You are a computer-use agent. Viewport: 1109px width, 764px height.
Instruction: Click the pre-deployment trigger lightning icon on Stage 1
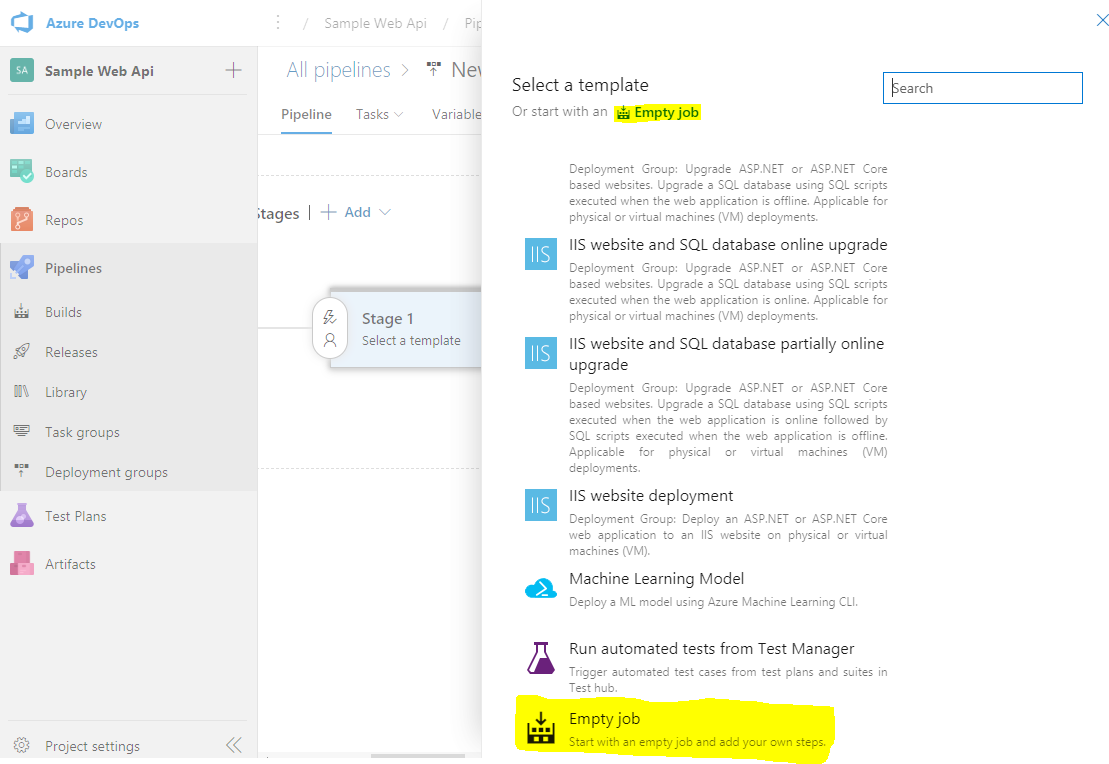(330, 317)
